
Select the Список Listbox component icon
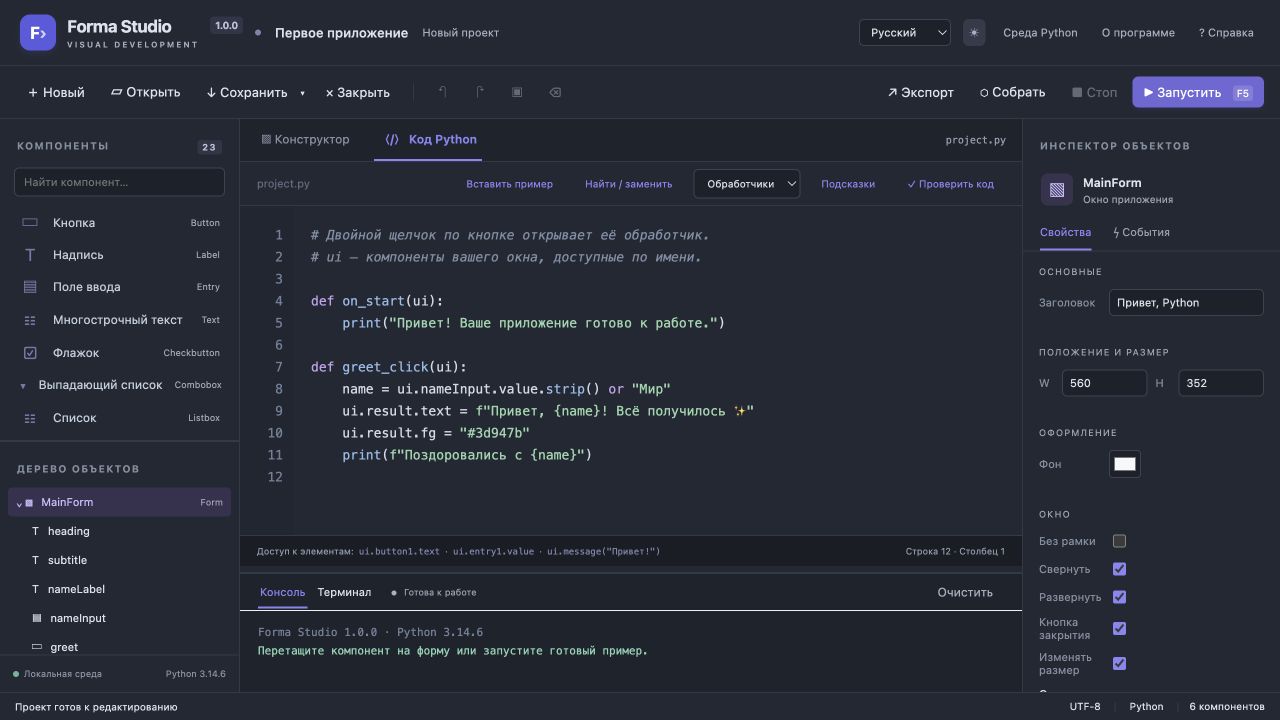click(x=30, y=418)
